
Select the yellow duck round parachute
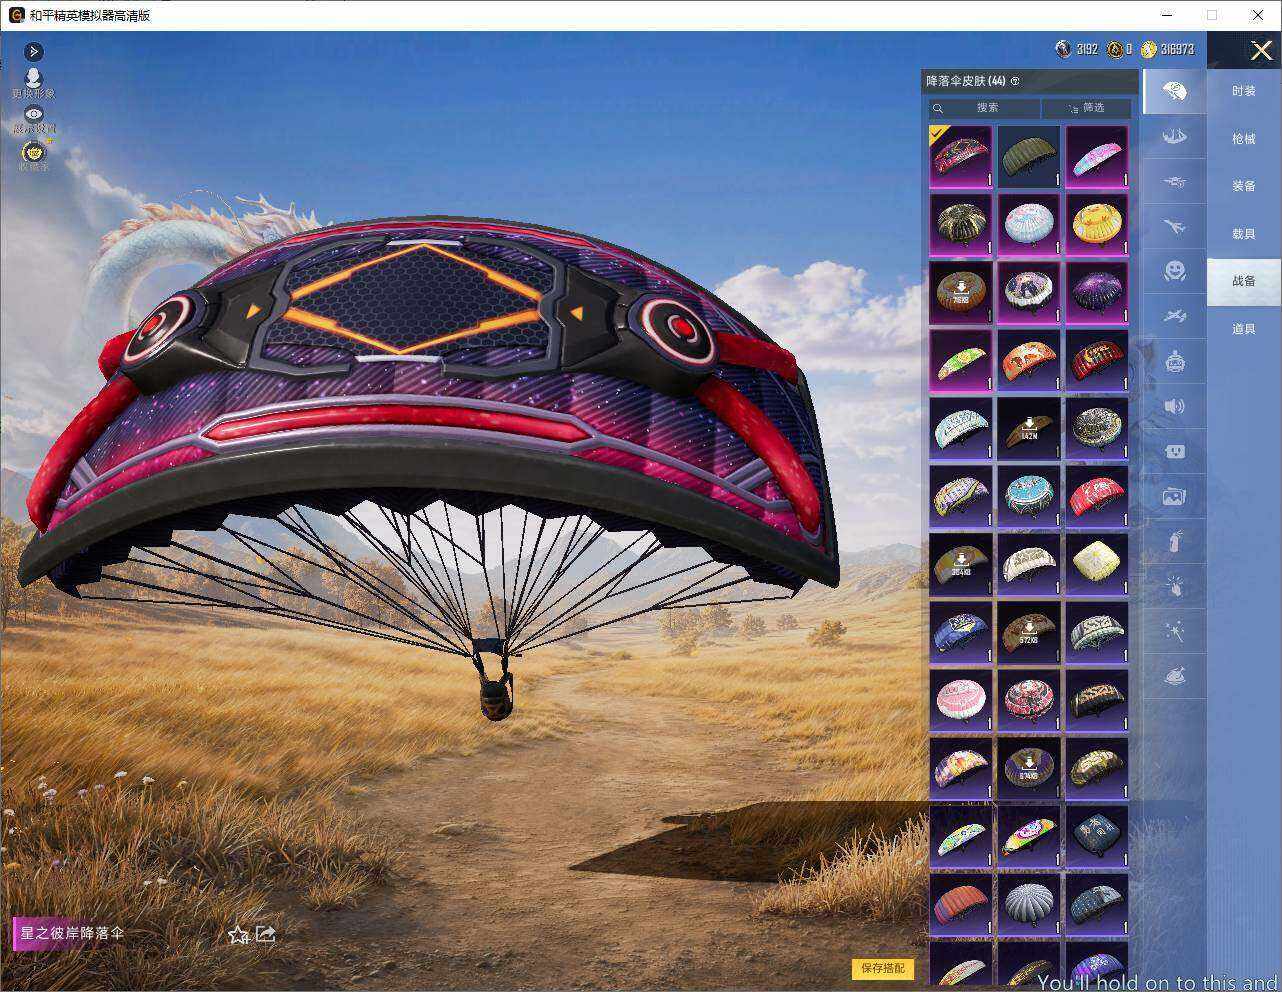click(1097, 224)
